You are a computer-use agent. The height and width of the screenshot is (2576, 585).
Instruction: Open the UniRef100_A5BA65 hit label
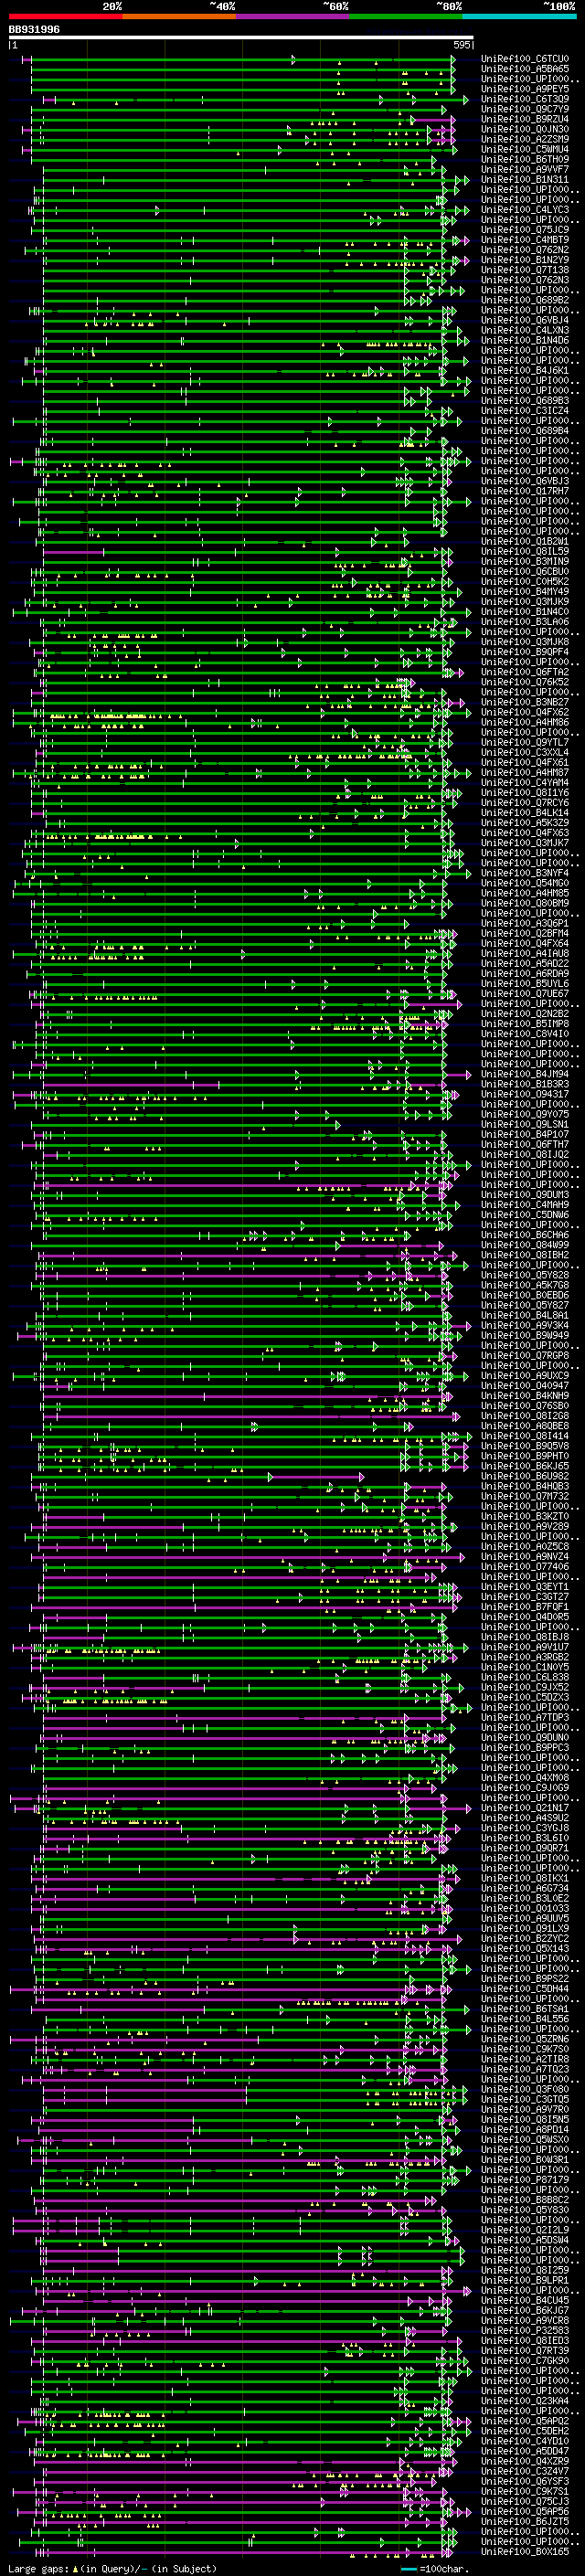pos(525,69)
